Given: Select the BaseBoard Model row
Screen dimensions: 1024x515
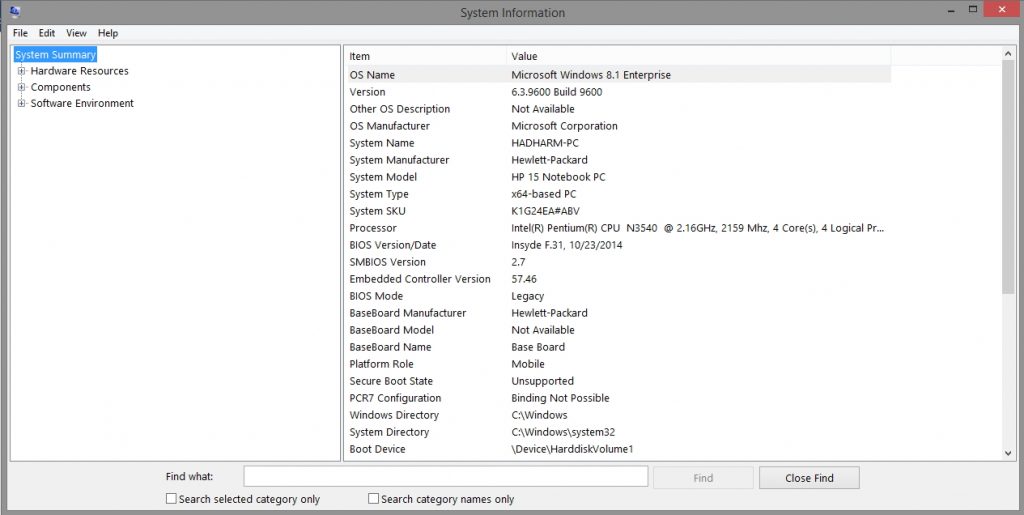Looking at the screenshot, I should tap(617, 330).
